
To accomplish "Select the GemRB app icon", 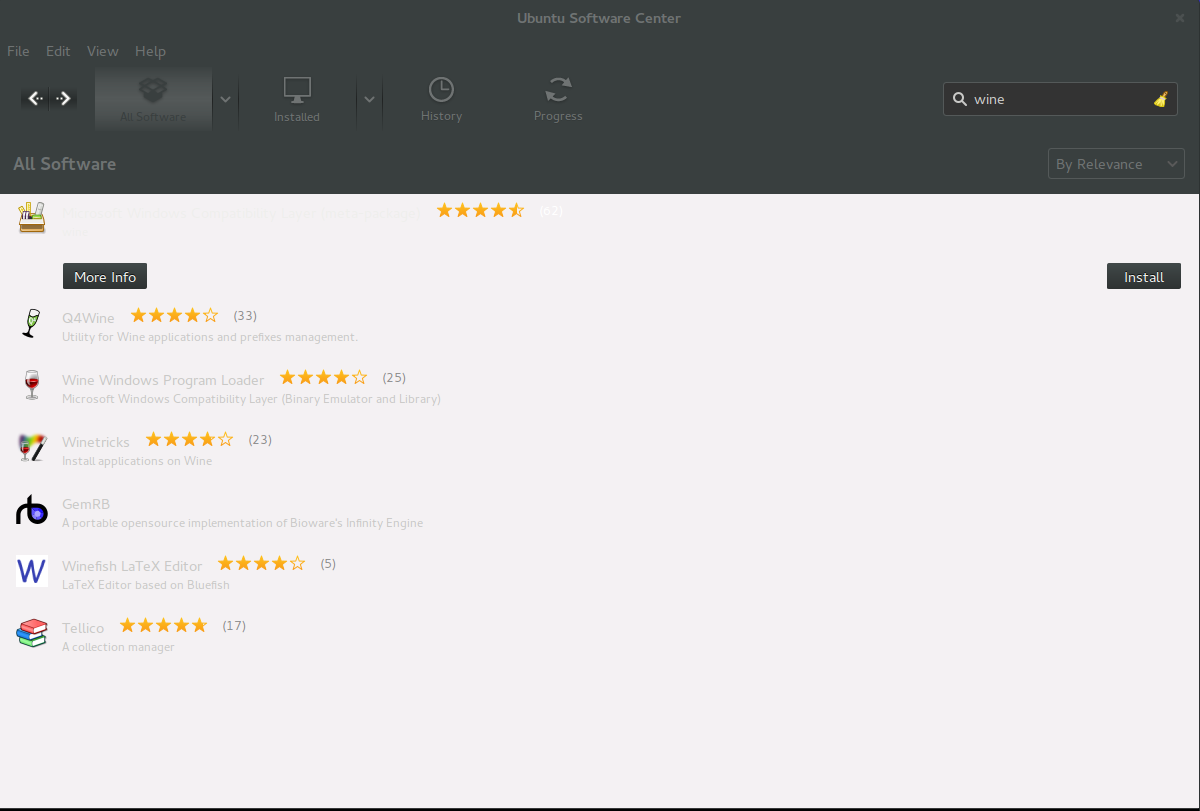I will pyautogui.click(x=32, y=510).
